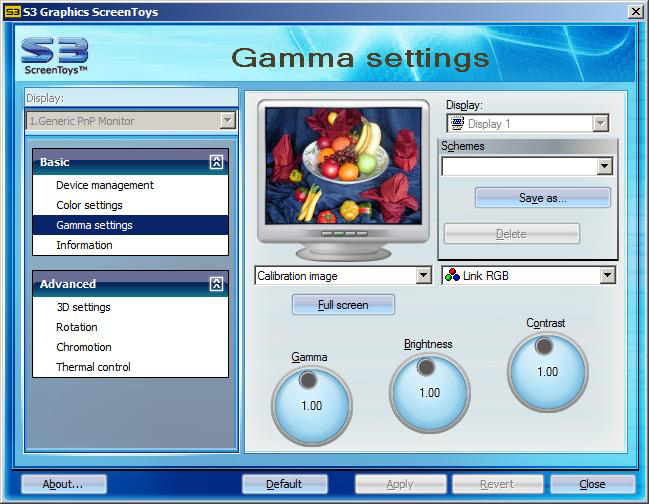Click the Save as... button

[542, 198]
